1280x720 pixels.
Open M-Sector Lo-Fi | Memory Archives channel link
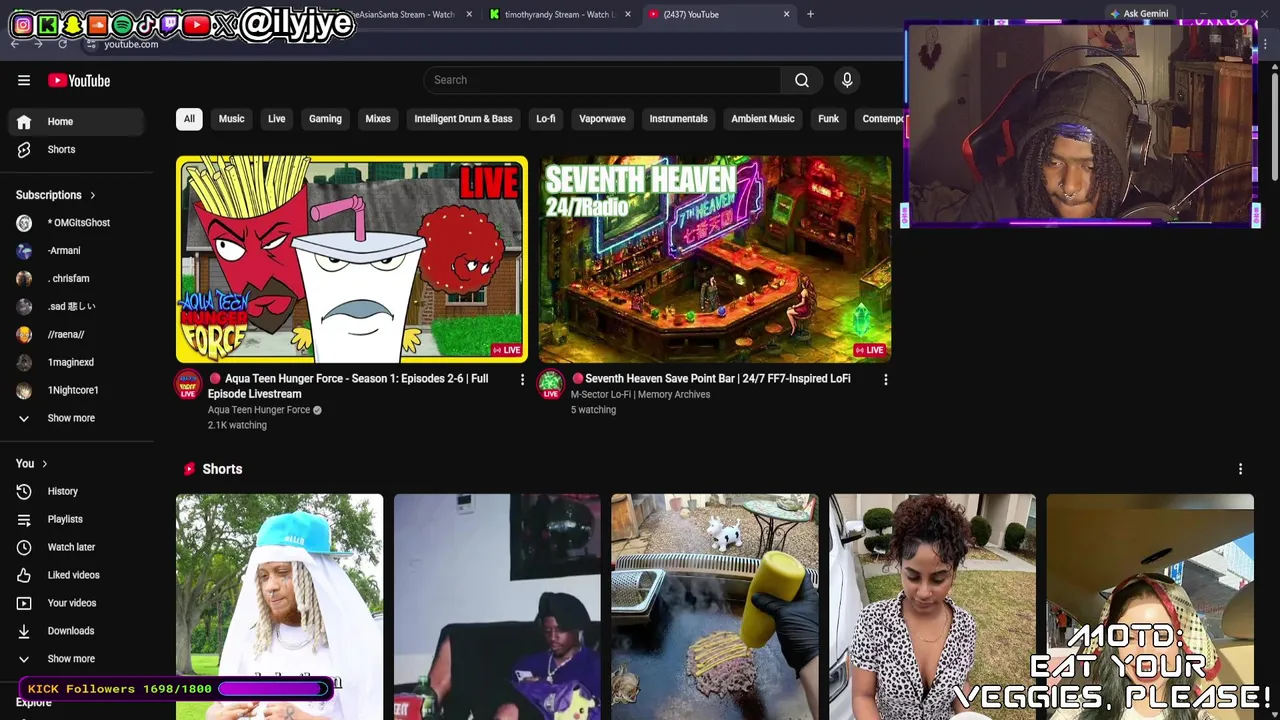click(640, 395)
